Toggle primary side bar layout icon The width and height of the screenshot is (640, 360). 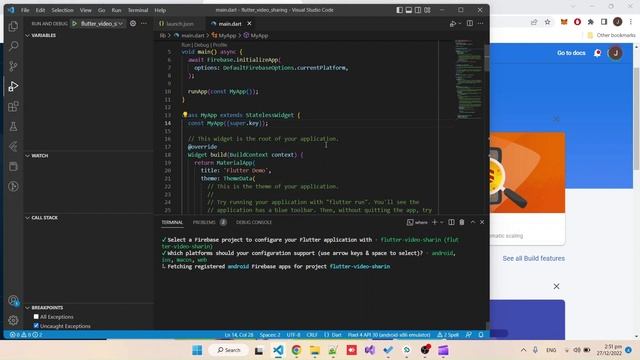[400, 10]
